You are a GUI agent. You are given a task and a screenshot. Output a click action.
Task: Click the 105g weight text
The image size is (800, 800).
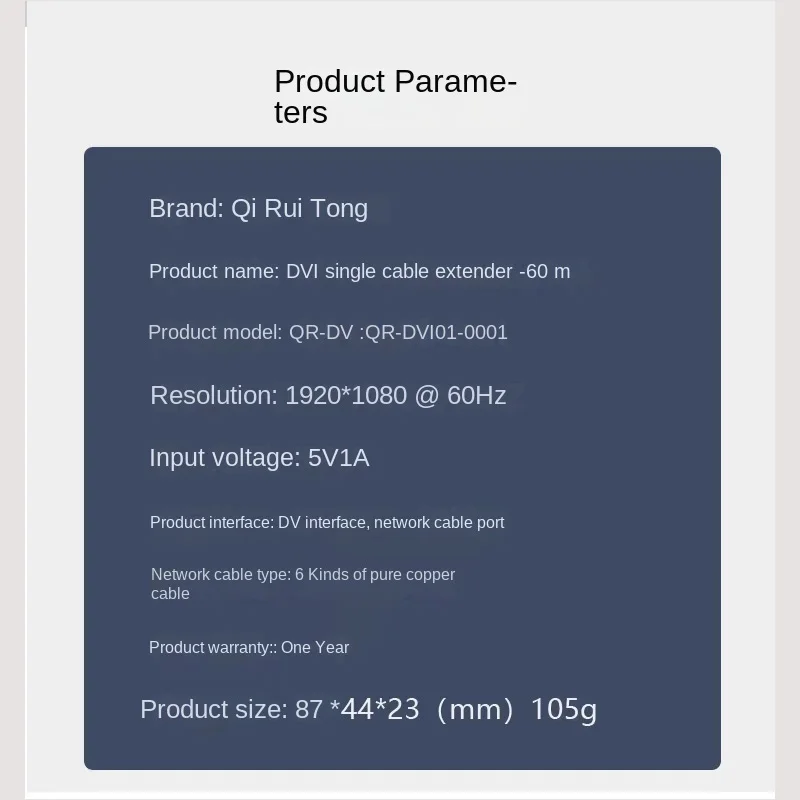tap(564, 709)
